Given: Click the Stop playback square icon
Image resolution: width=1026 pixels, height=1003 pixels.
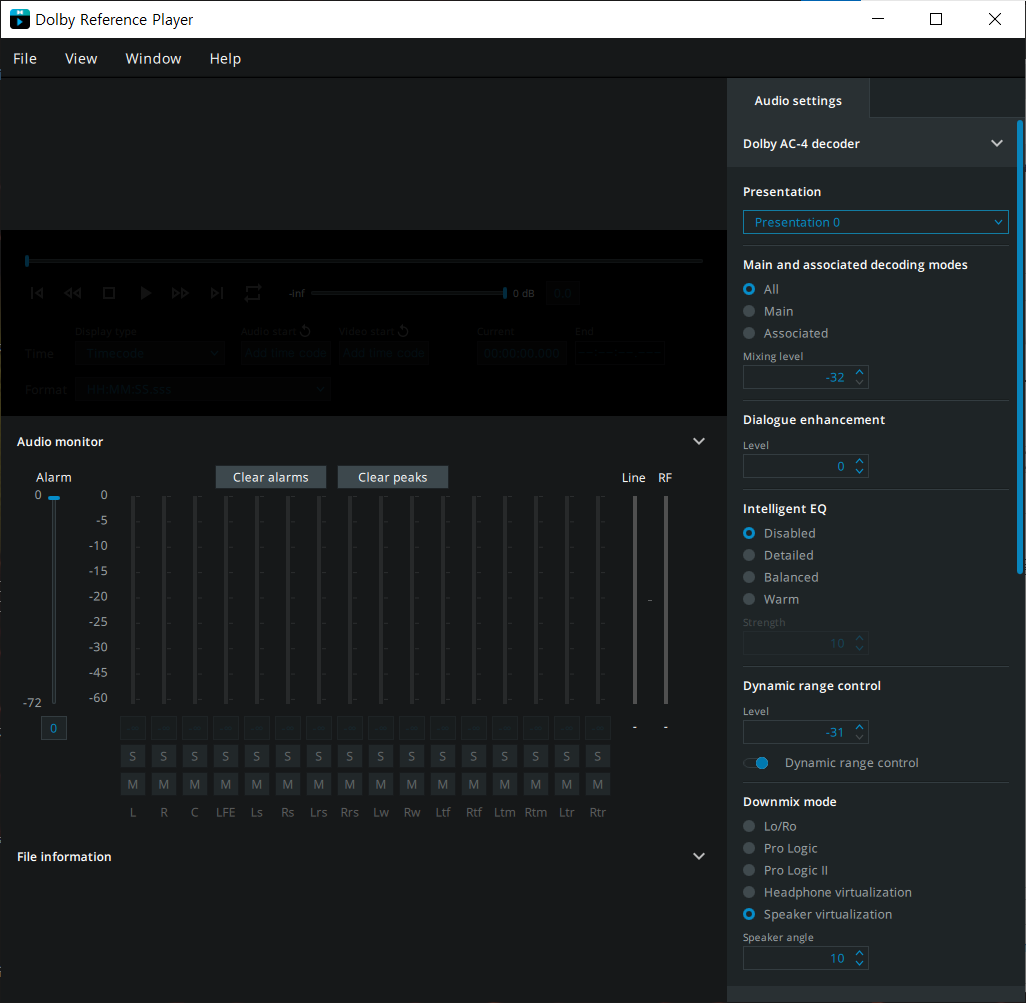Looking at the screenshot, I should coord(109,293).
